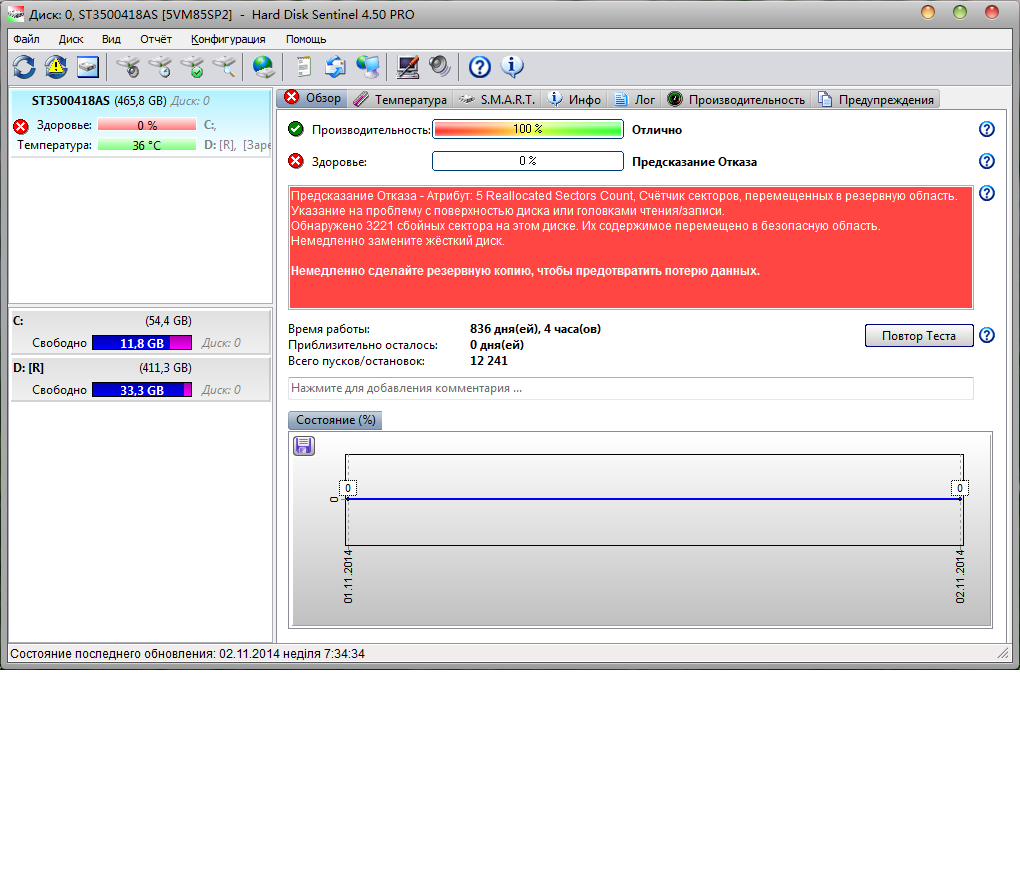Open the Предупреждения tab

click(x=876, y=99)
